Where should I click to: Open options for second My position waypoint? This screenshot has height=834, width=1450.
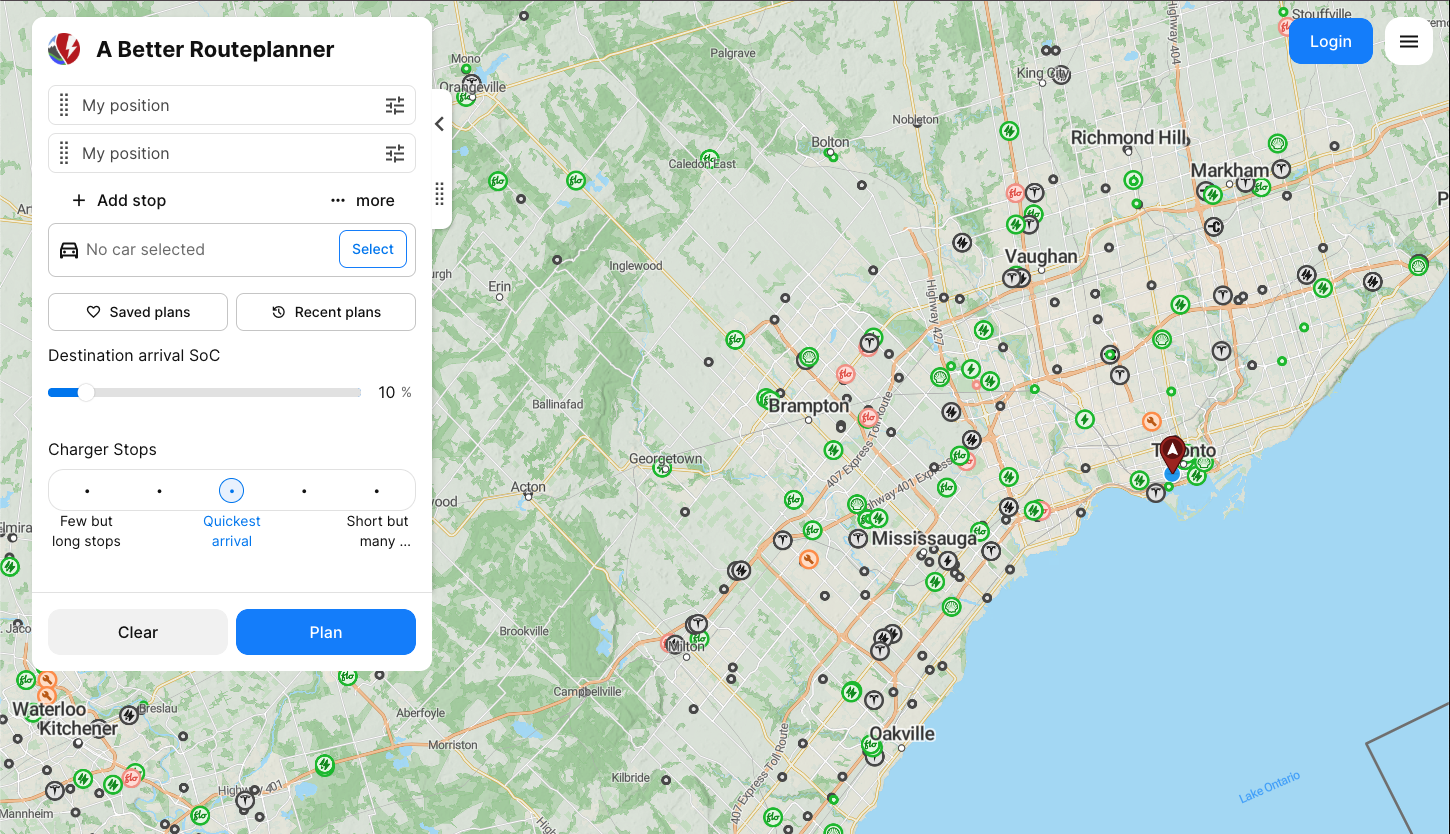[395, 153]
